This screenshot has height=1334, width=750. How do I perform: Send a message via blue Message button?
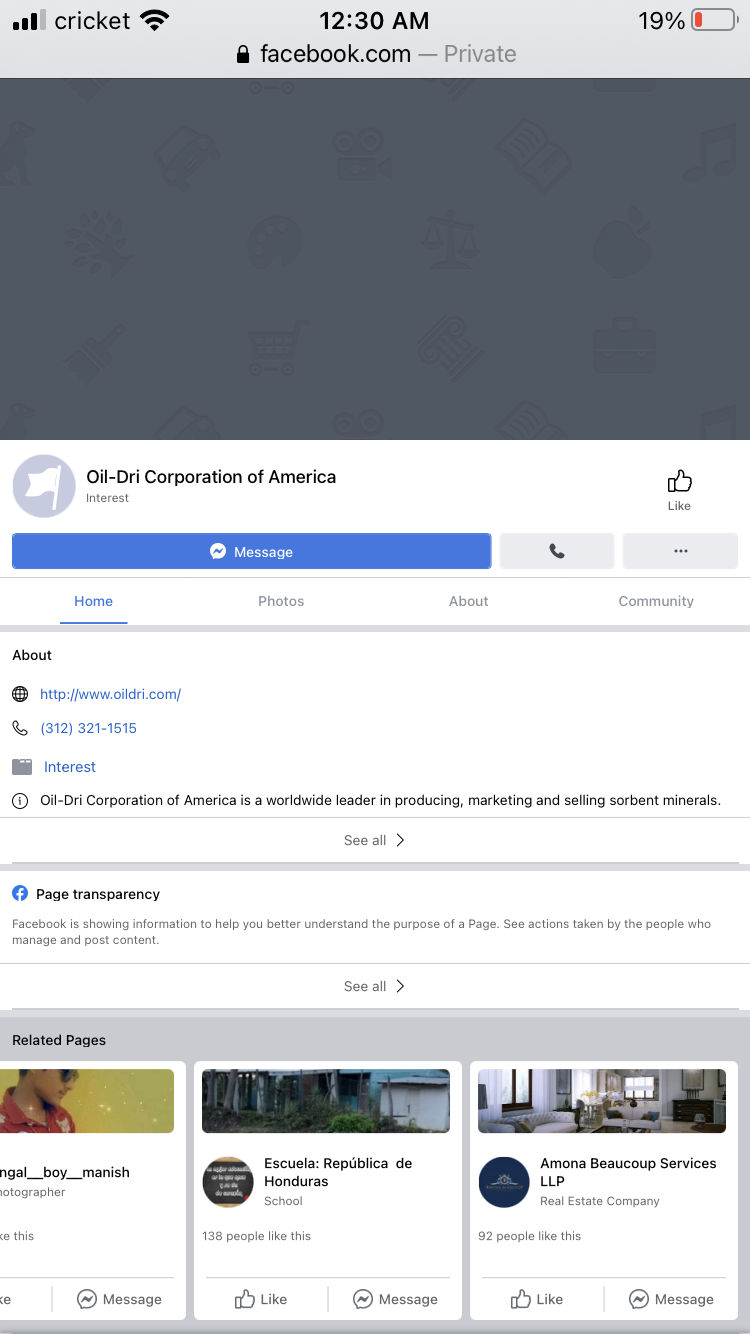[x=251, y=551]
